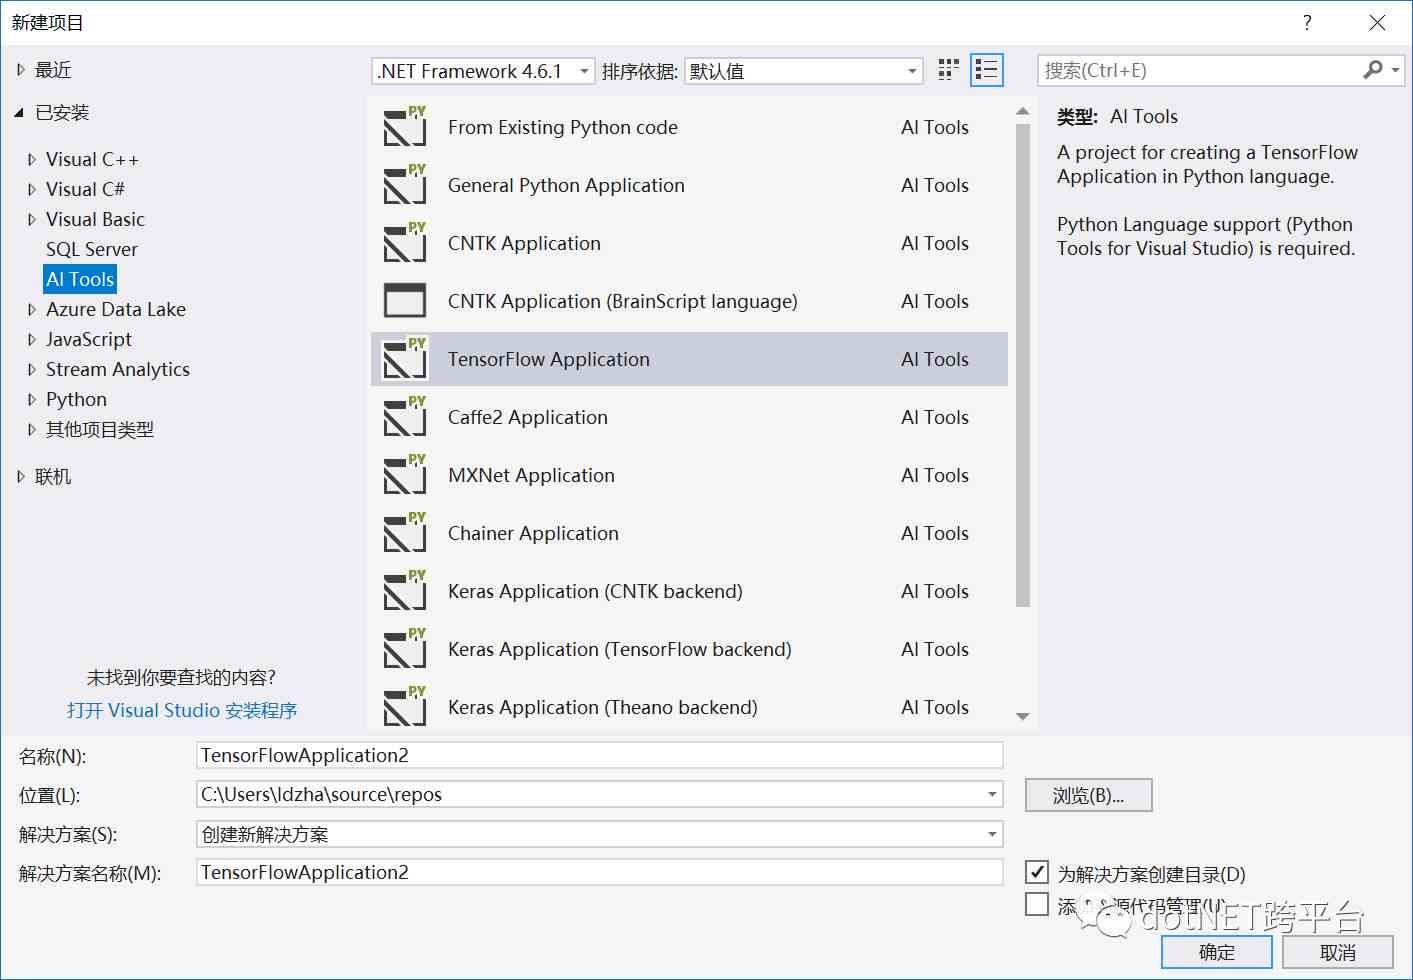Click the Keras Theano backend template icon
The width and height of the screenshot is (1413, 980).
click(405, 707)
